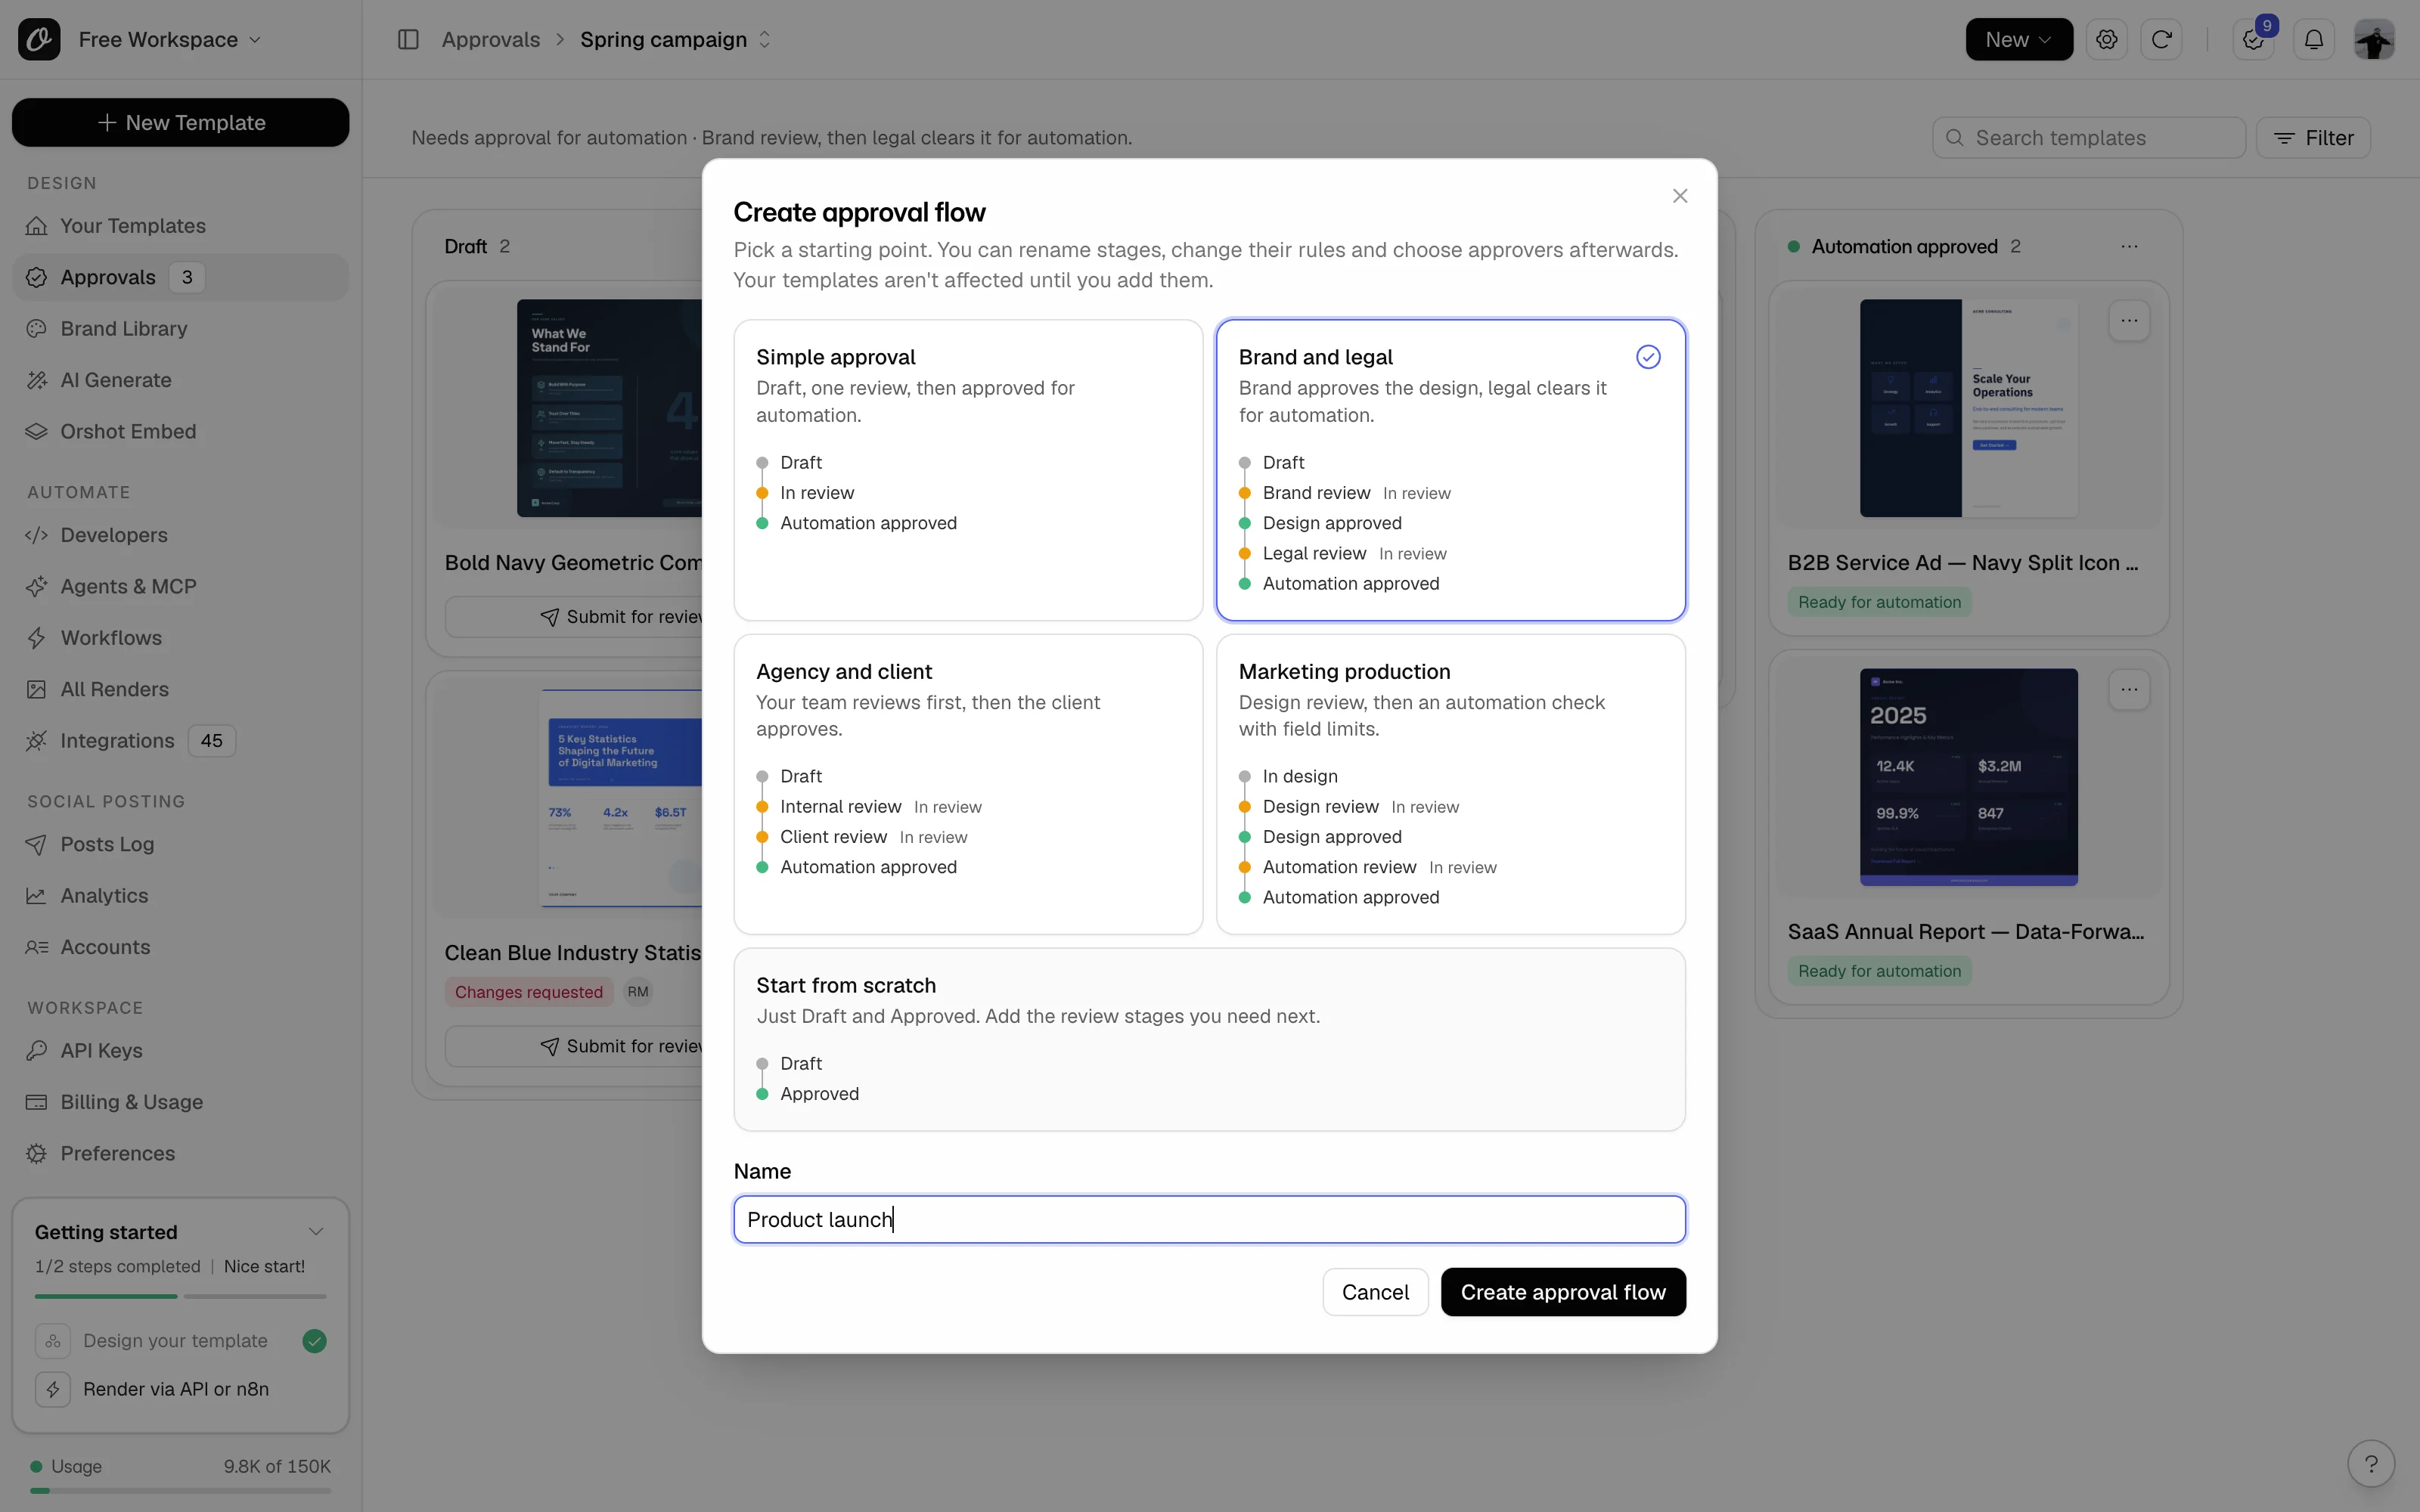Open the B2B Service Ad thumbnail

1968,408
